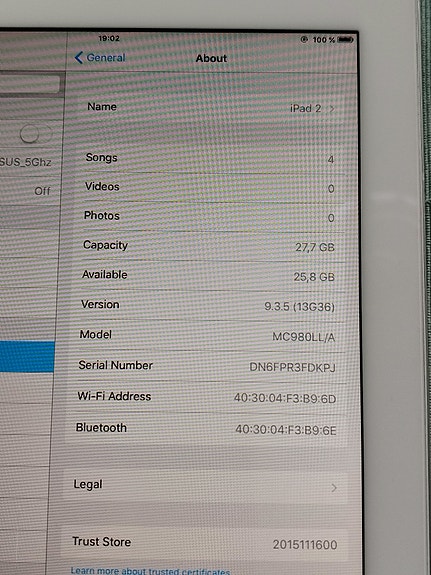The width and height of the screenshot is (431, 575).
Task: Tap the Wi-Fi address ending B9:6D
Action: pyautogui.click(x=285, y=398)
